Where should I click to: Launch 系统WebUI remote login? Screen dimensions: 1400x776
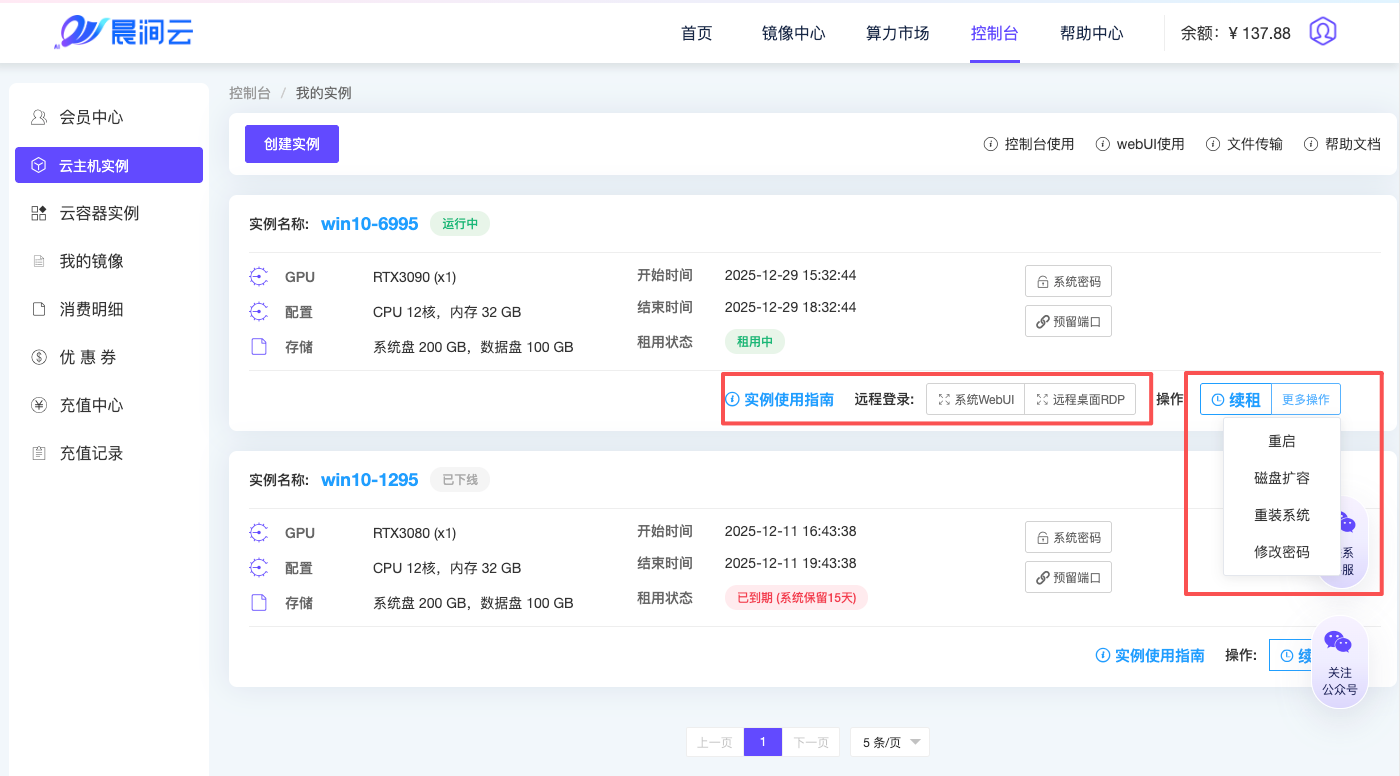(975, 400)
